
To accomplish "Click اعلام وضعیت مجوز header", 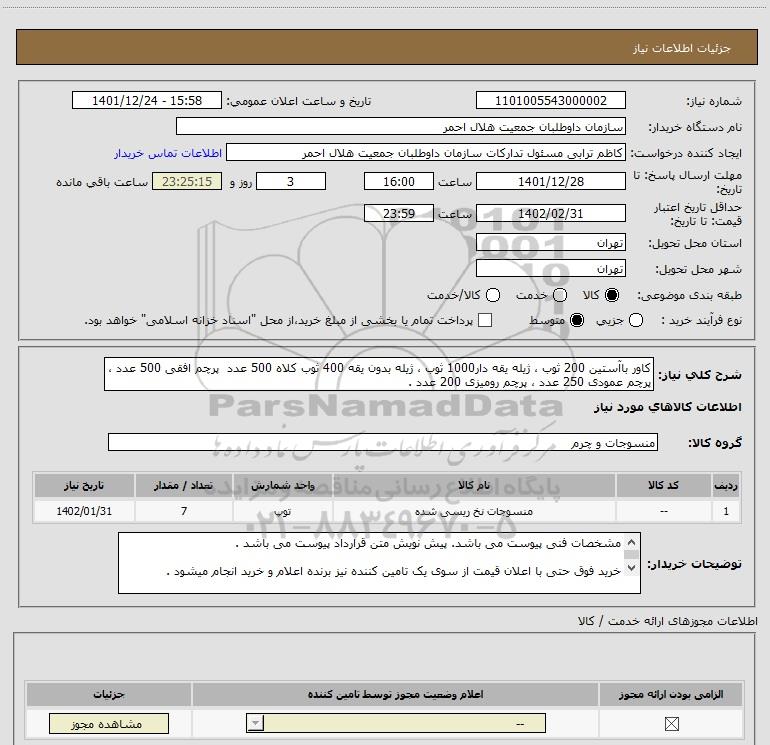I will [x=395, y=694].
